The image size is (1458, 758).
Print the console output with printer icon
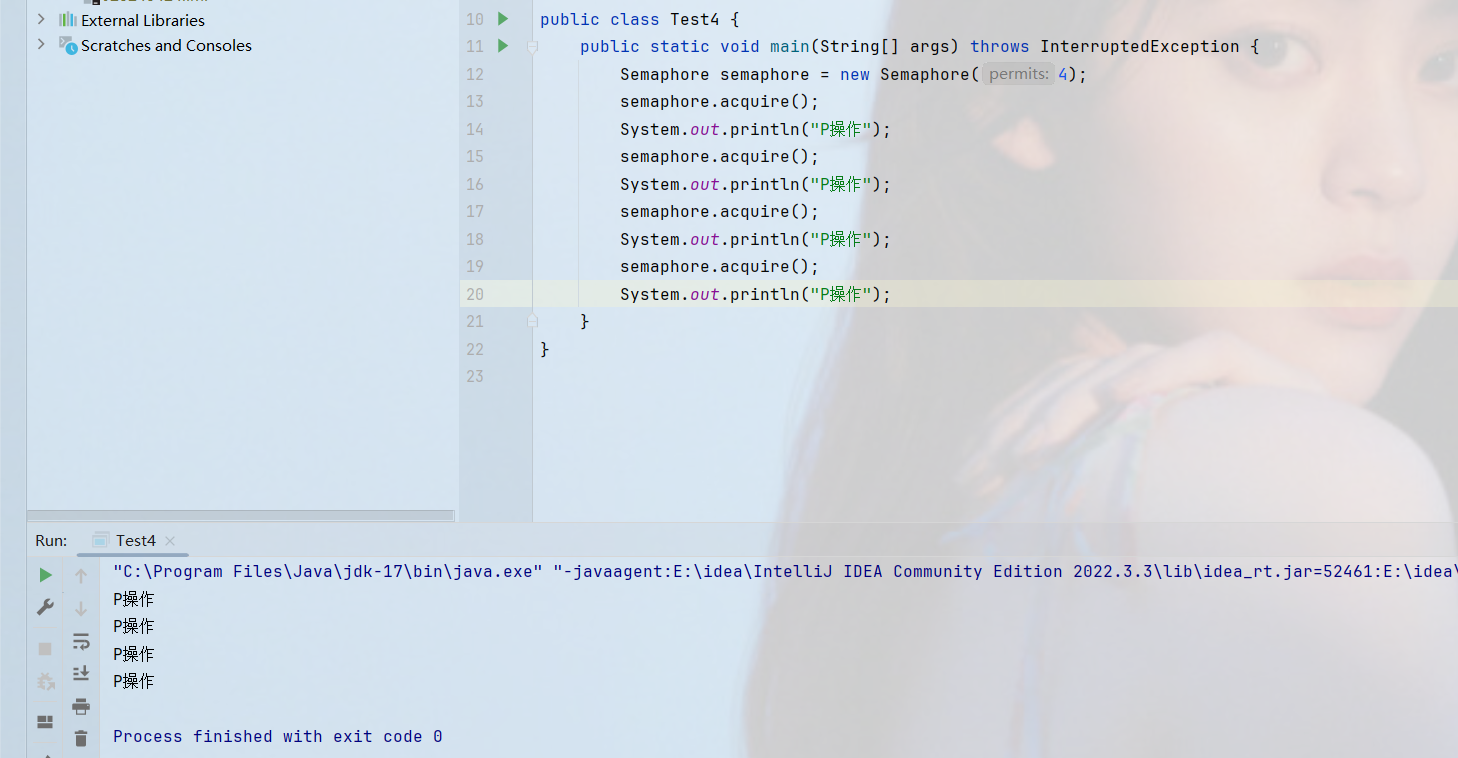click(x=81, y=706)
